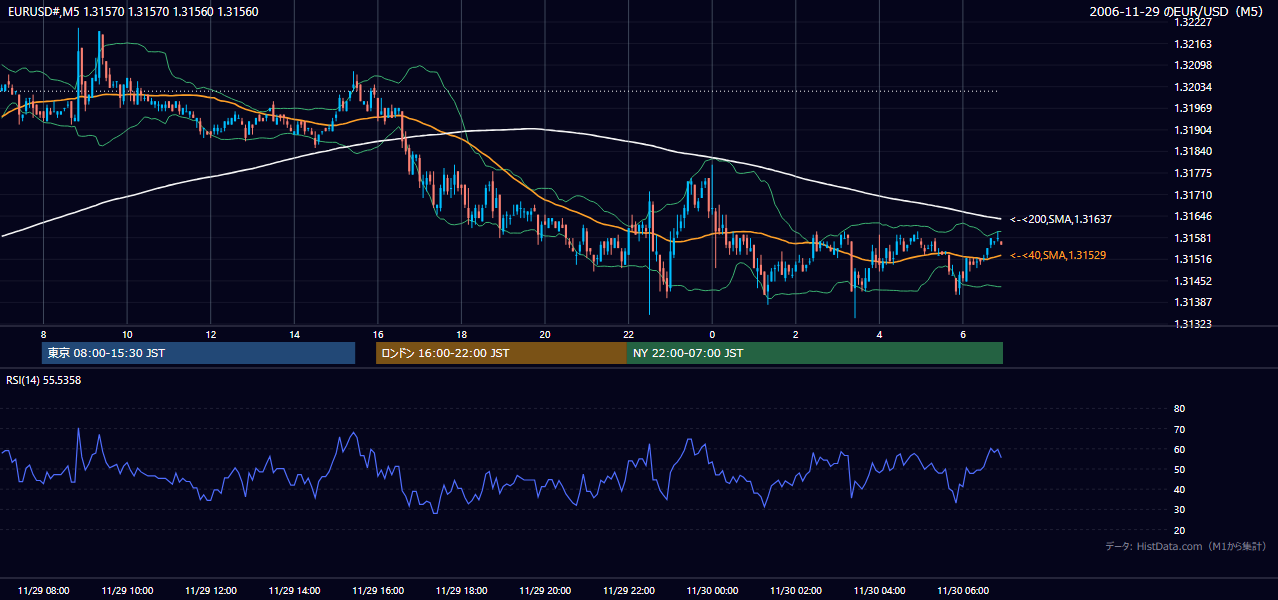The height and width of the screenshot is (600, 1278).
Task: Click price level 1.31710 on axis
Action: coord(1192,195)
